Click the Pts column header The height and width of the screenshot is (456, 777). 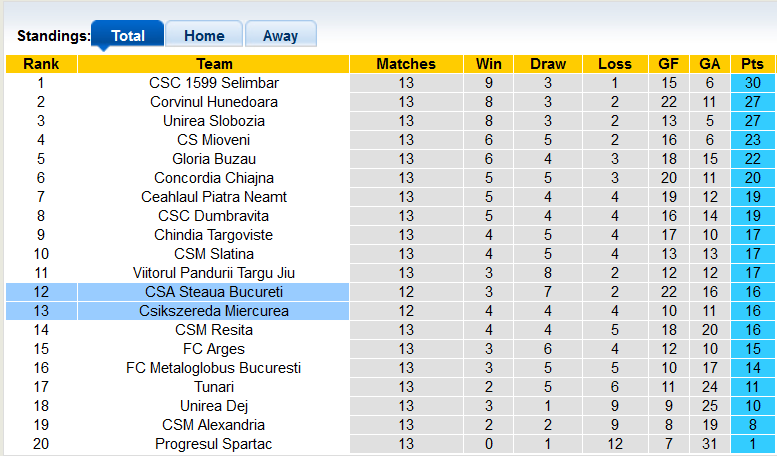[752, 64]
